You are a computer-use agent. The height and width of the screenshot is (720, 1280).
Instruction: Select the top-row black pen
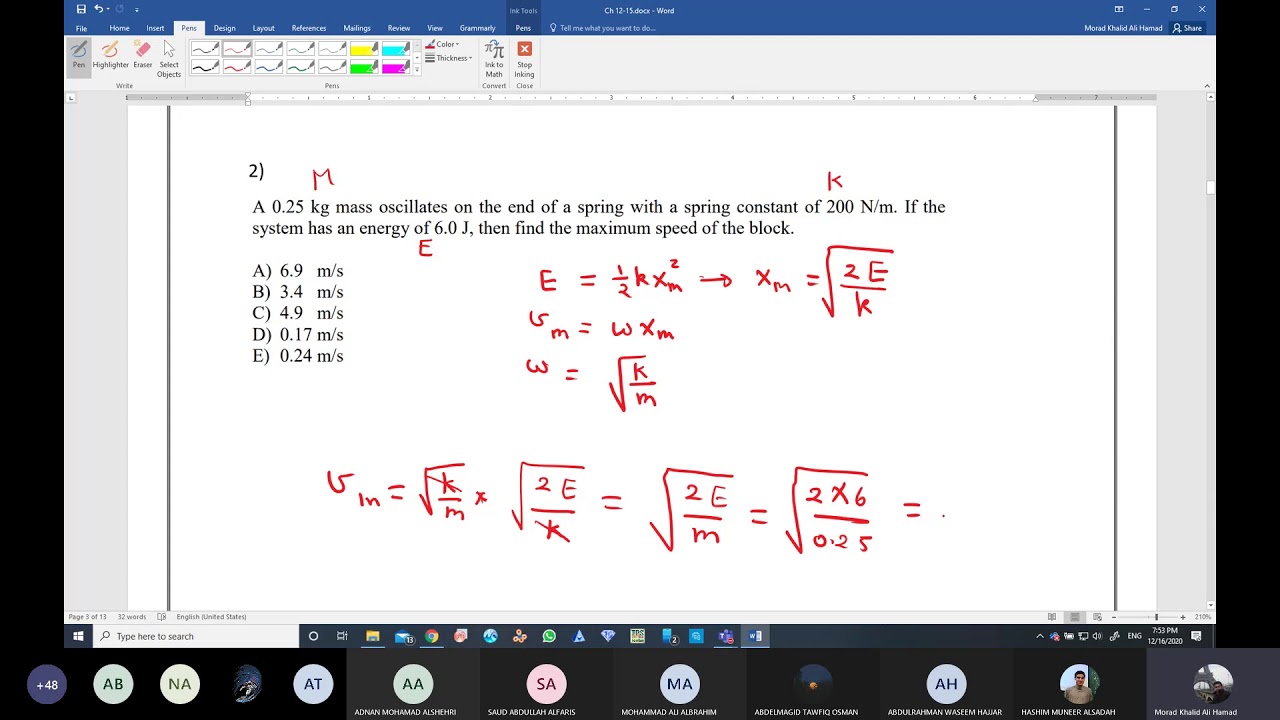(x=205, y=48)
